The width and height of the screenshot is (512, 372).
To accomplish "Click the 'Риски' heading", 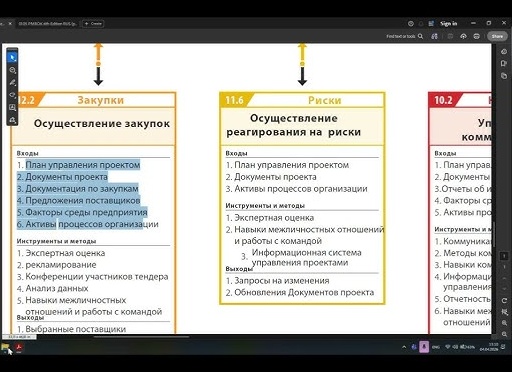I will (325, 100).
